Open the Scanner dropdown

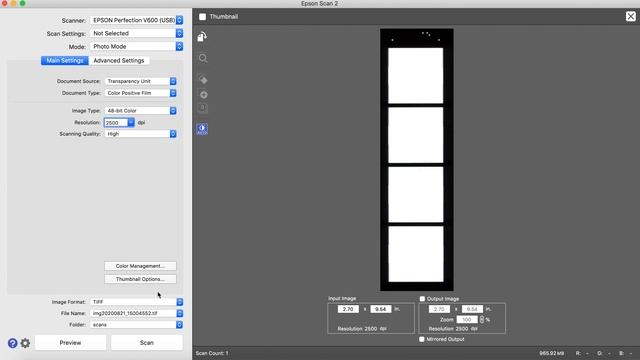136,20
